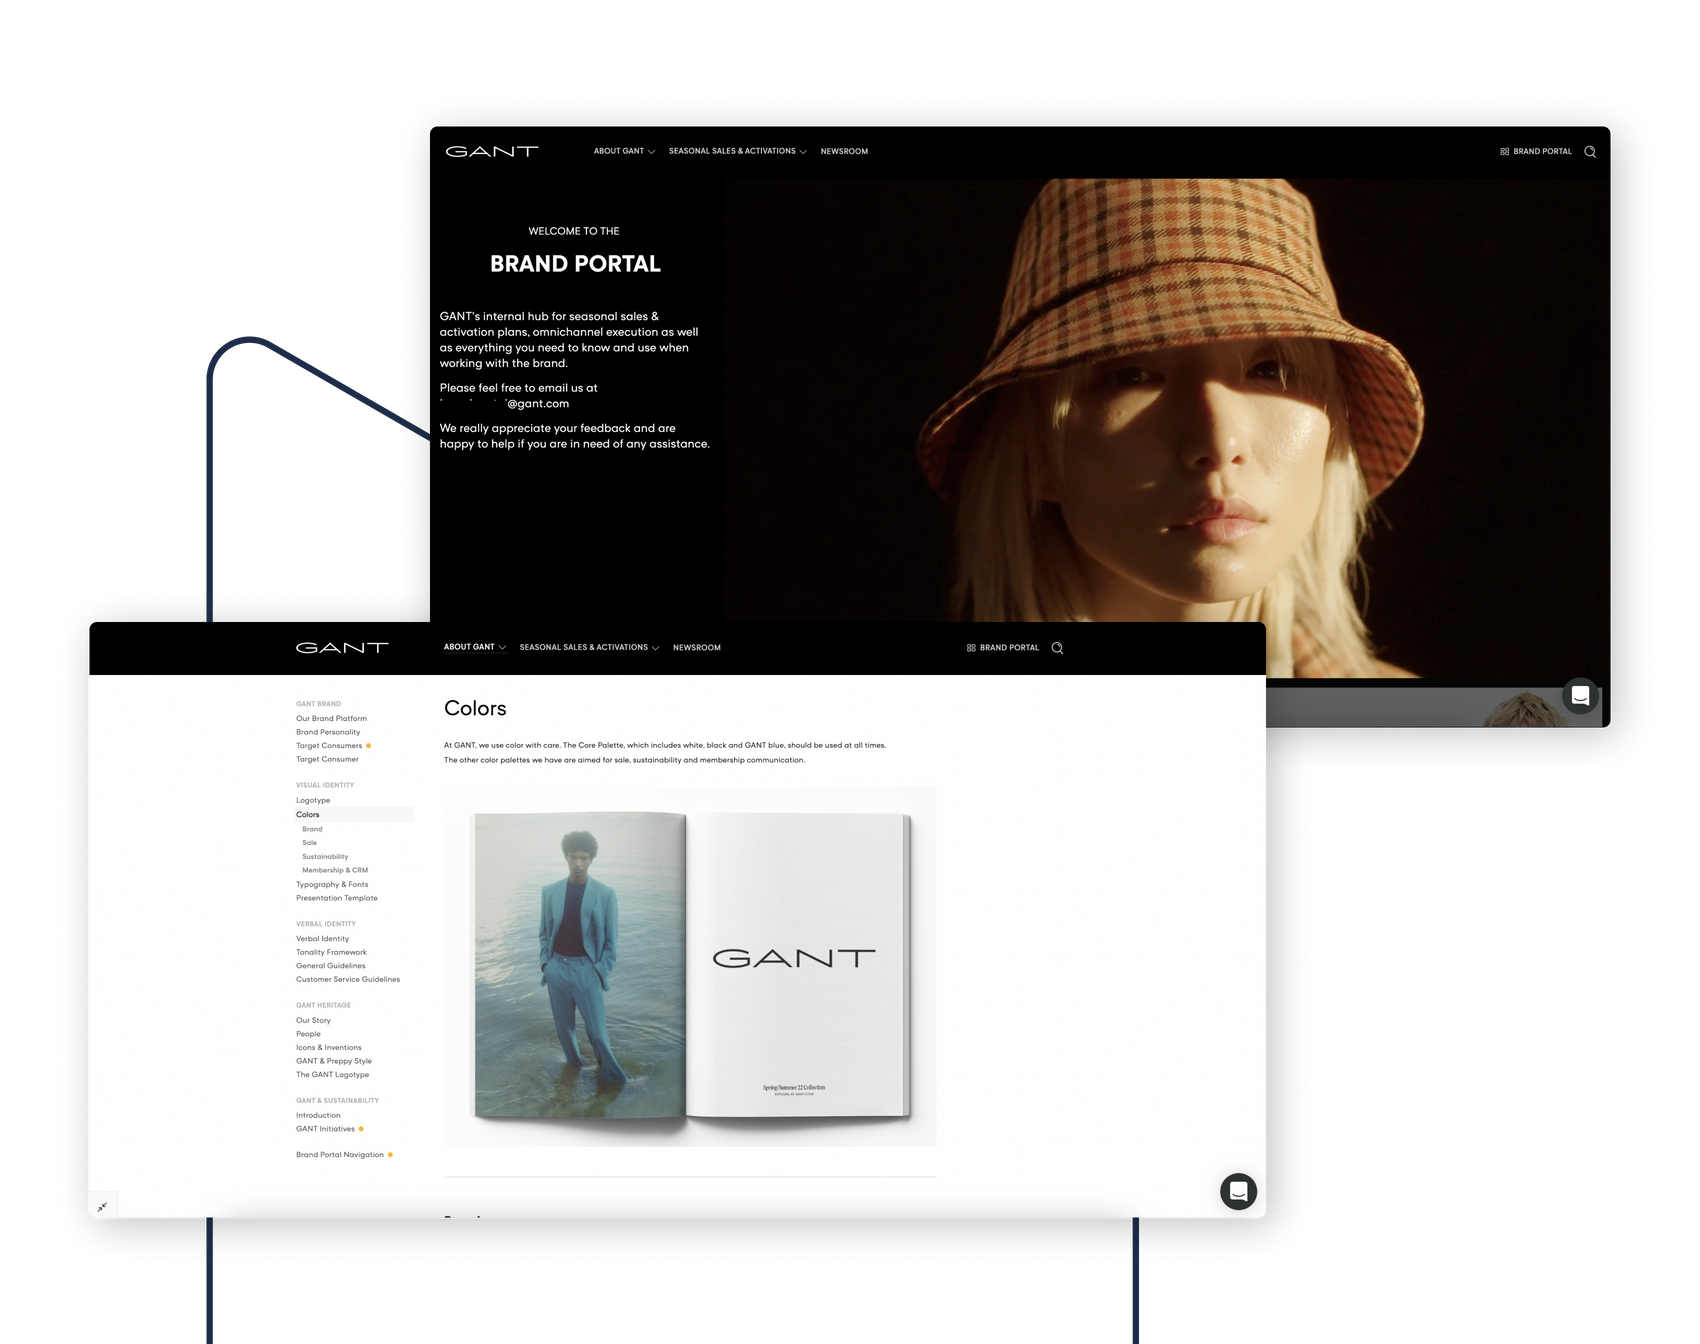Screen dimensions: 1700x1344
Task: Click the magazine spread image on Colors page
Action: (690, 966)
